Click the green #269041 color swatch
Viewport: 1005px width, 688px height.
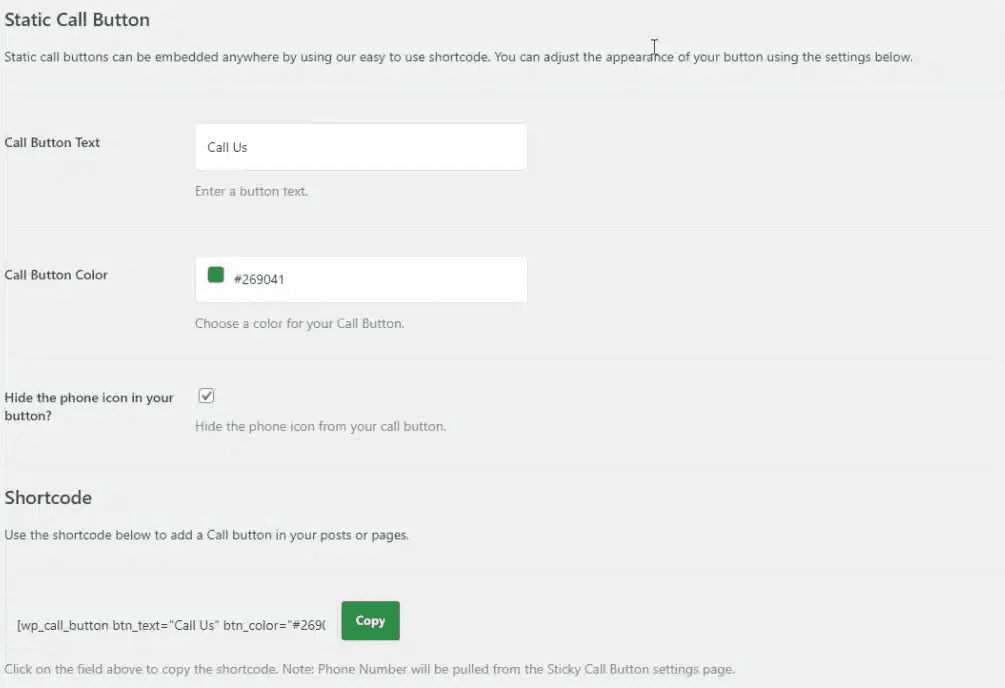216,275
